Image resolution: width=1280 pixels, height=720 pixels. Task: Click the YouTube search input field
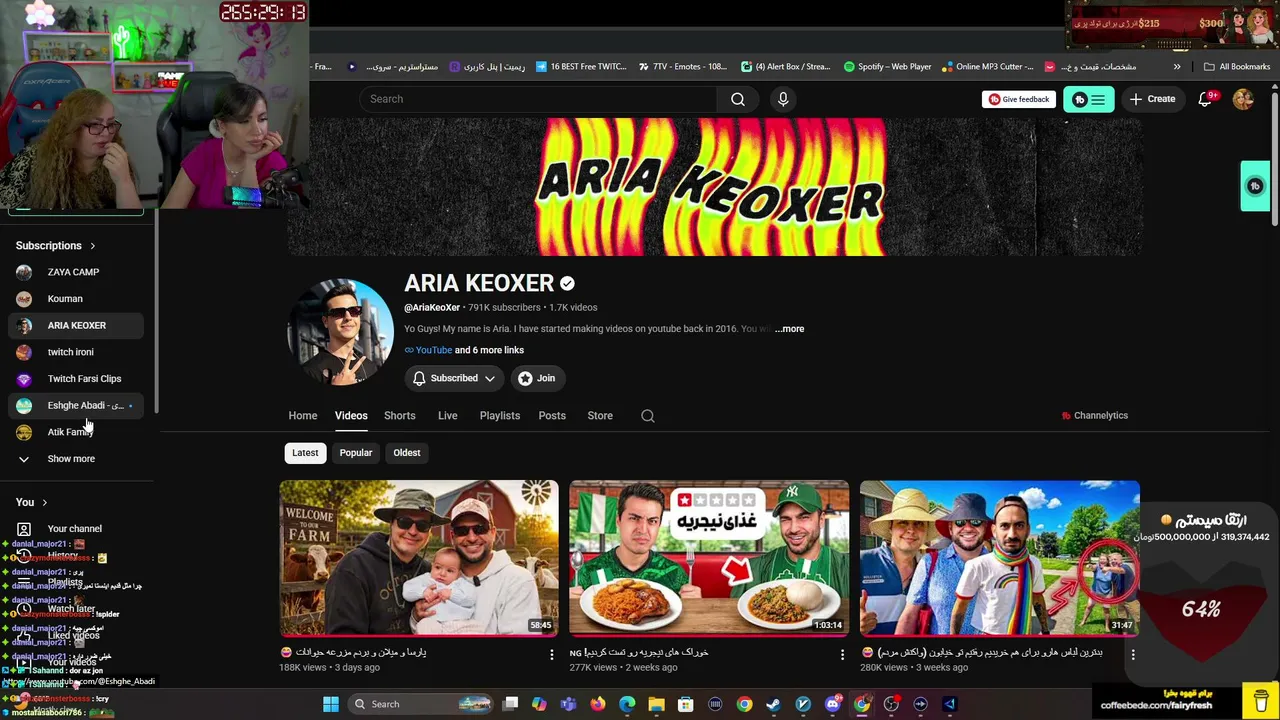coord(538,99)
